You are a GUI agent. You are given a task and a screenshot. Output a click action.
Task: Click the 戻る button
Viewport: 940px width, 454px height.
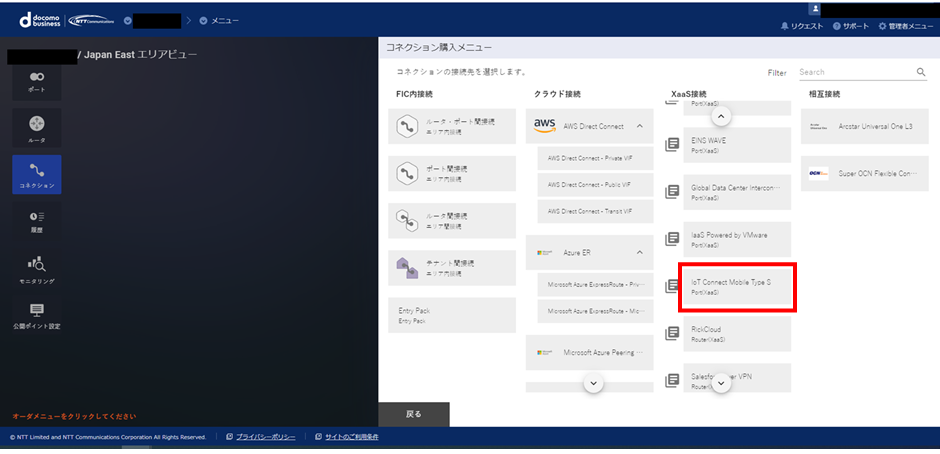pos(414,414)
